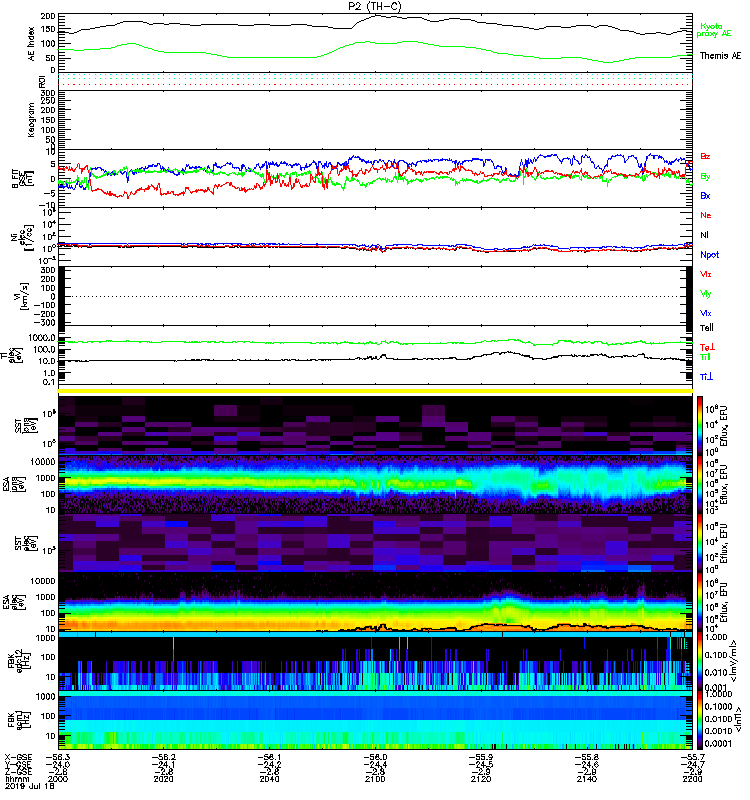Select the black Tell temperature legend label
The image size is (750, 800).
(x=707, y=328)
